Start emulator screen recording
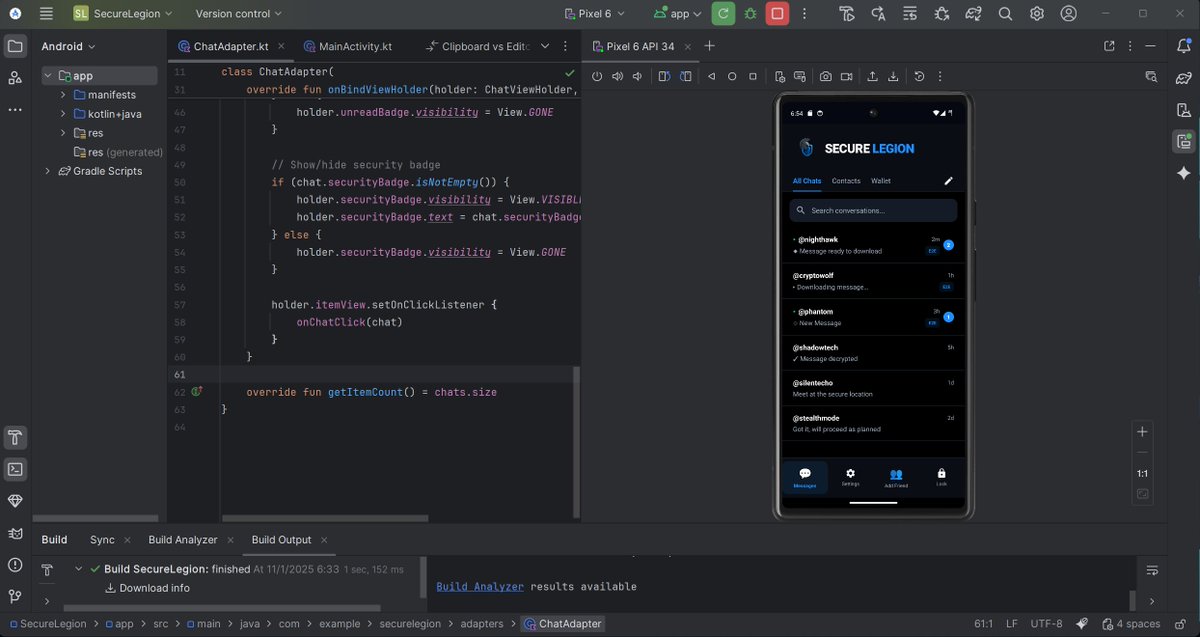This screenshot has height=637, width=1200. pyautogui.click(x=846, y=76)
